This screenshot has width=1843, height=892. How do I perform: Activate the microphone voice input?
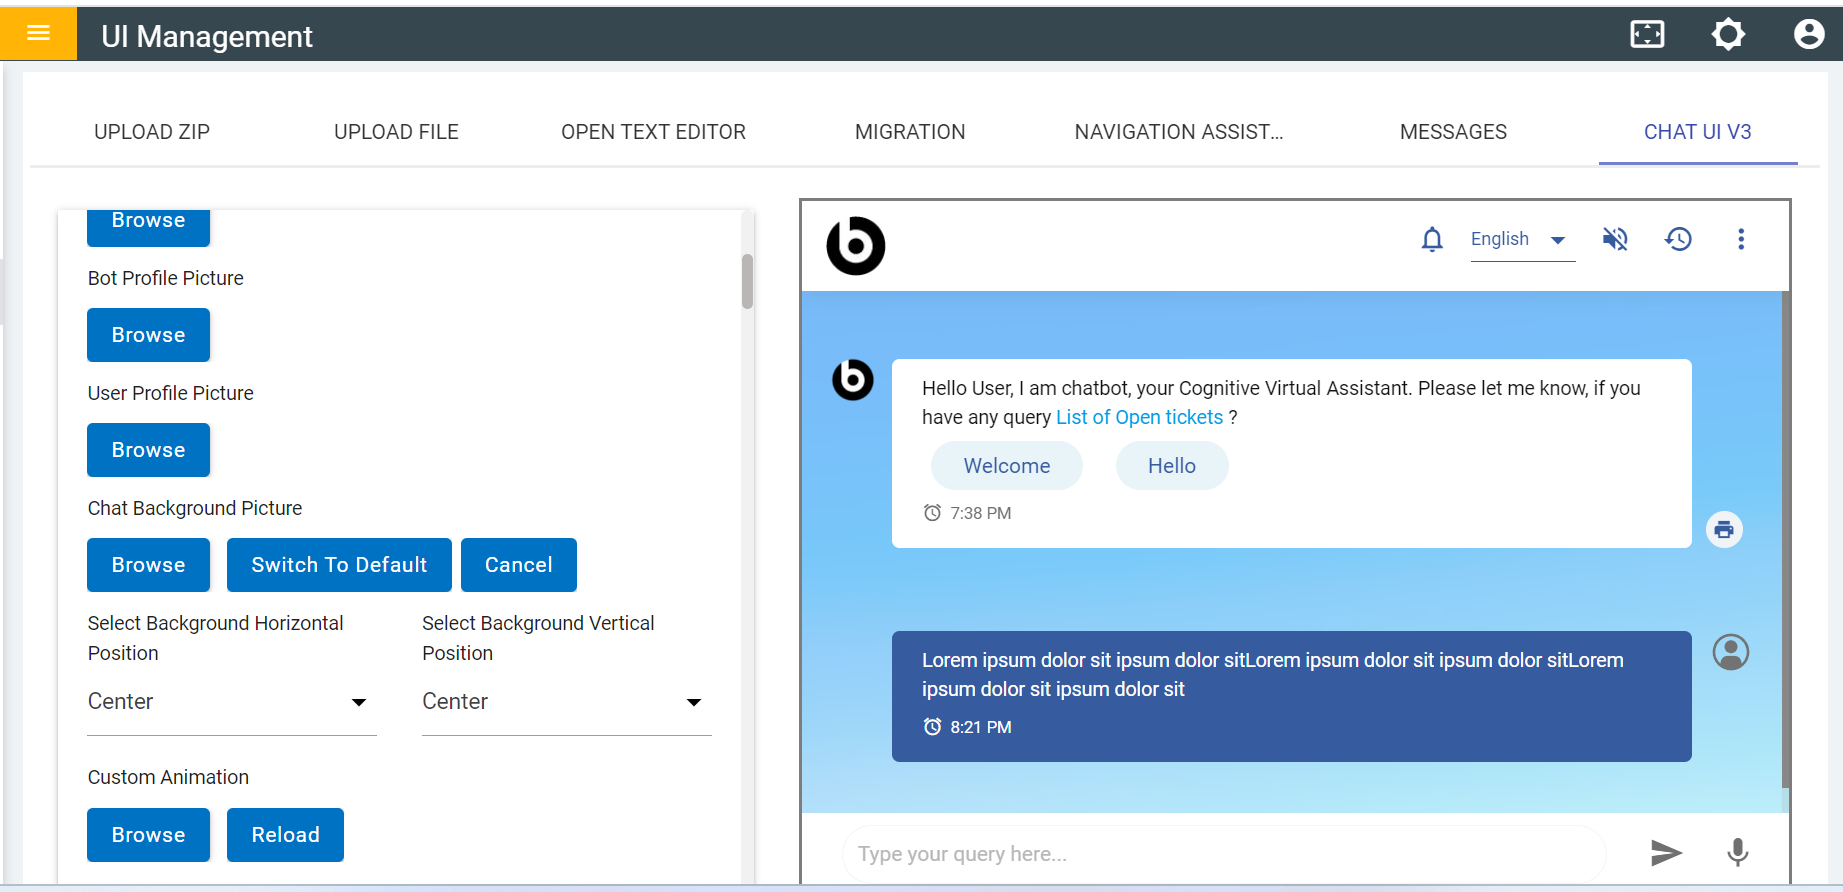[1738, 852]
